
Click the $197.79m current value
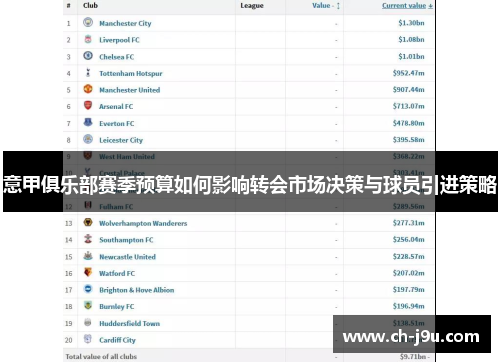point(409,290)
